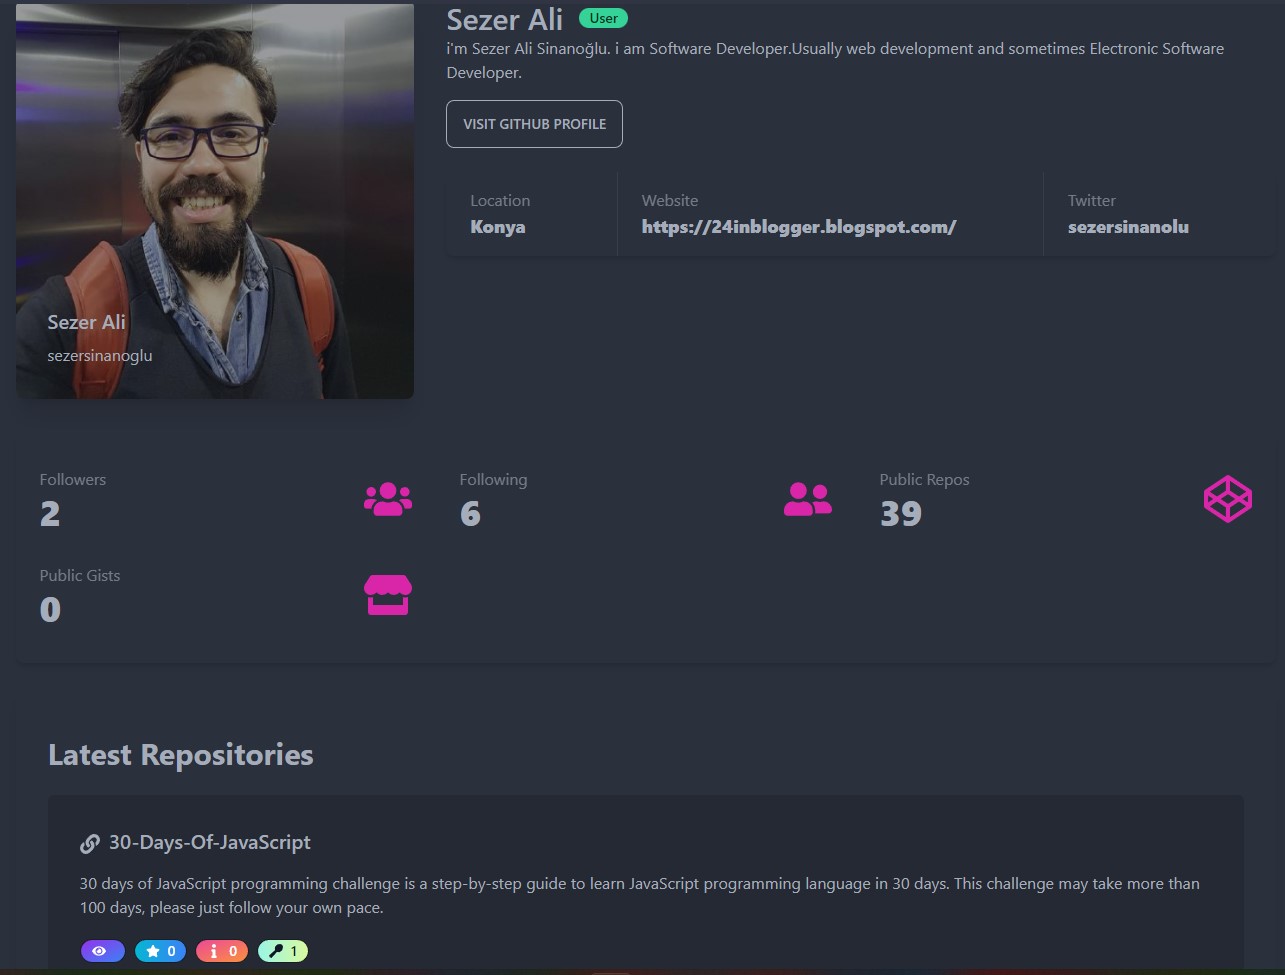Click the sezersinanolu Twitter handle
This screenshot has width=1285, height=975.
click(1128, 227)
